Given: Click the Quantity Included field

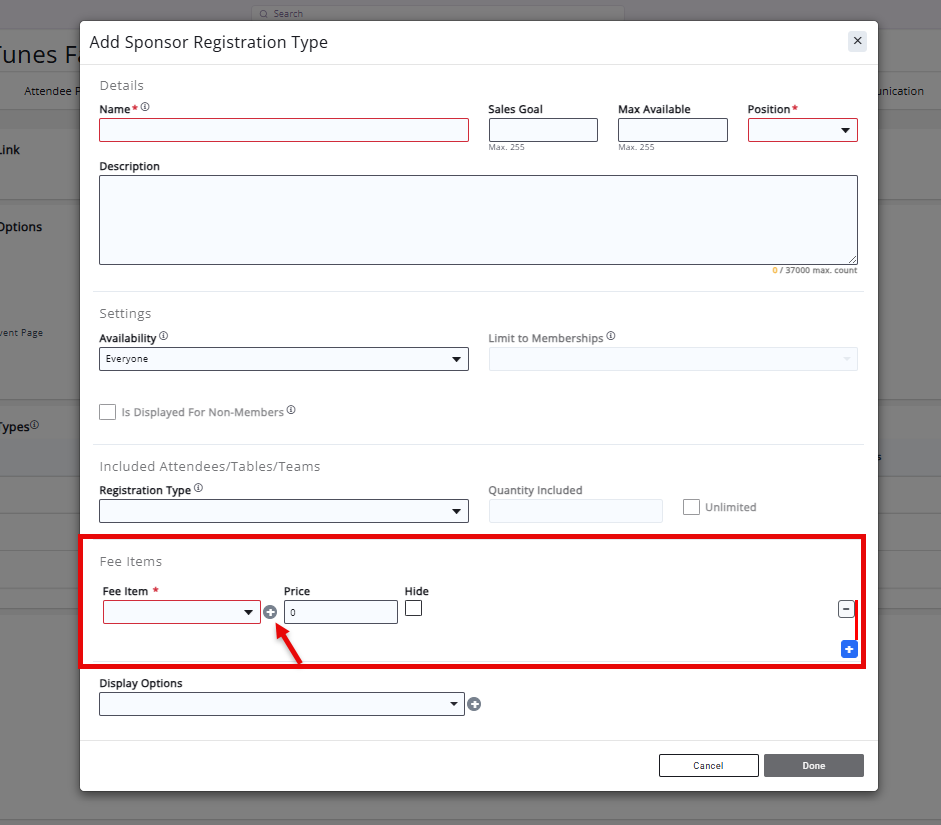Looking at the screenshot, I should point(576,511).
